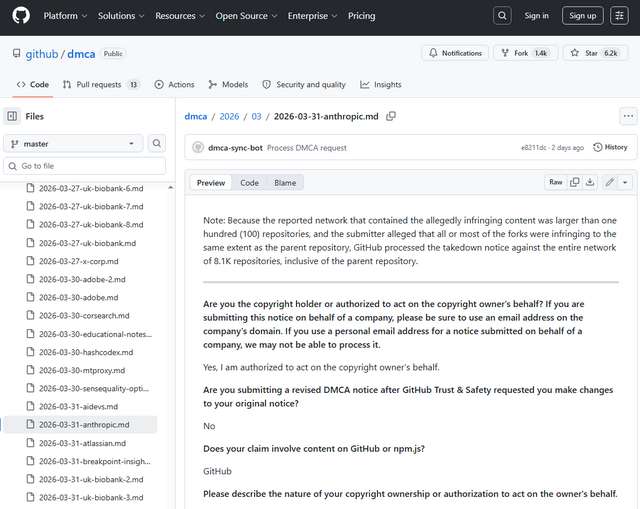Click the dmca-sync-bot avatar

[198, 147]
